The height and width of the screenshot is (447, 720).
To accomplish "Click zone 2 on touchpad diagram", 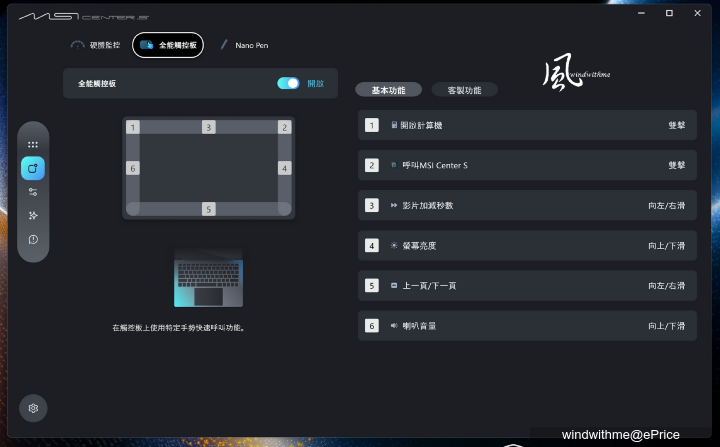I will [x=285, y=127].
